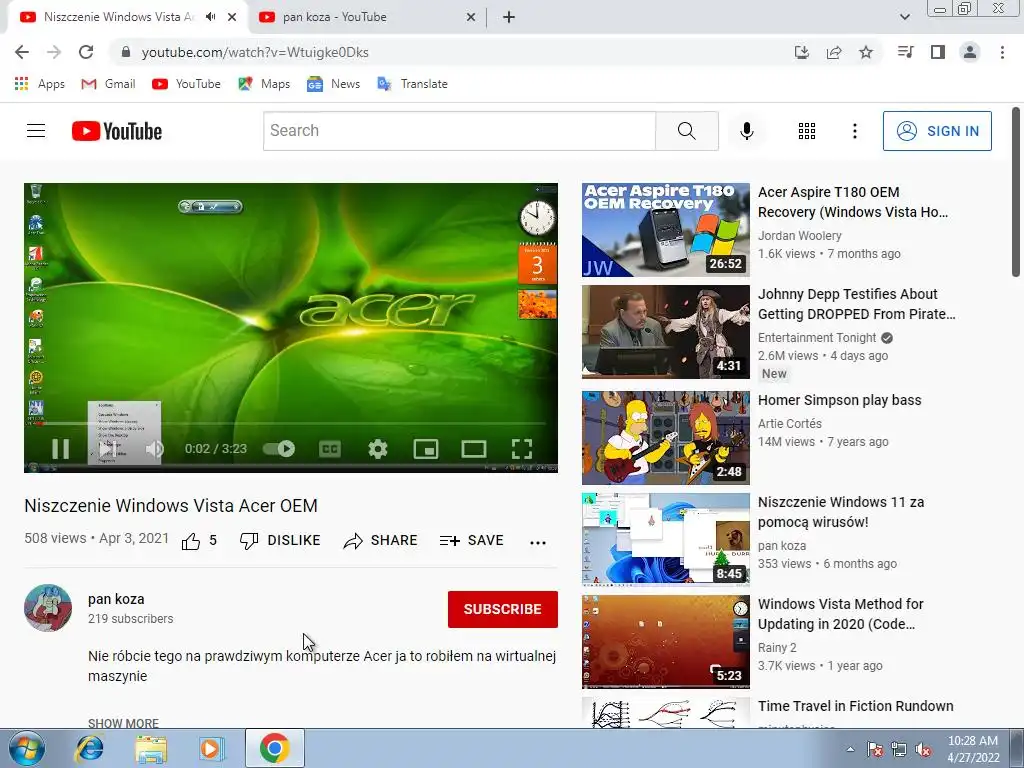Screen dimensions: 1024x768
Task: Open the YouTube apps grid
Action: point(807,131)
